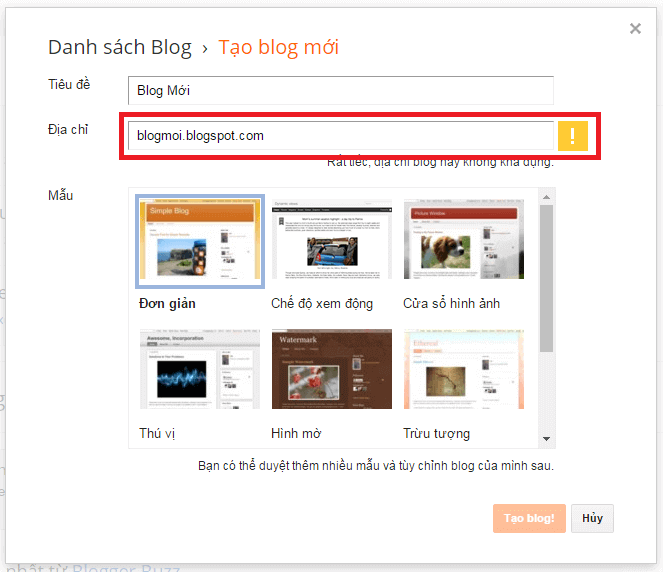
Task: Click the Cửa sổ hình ảnh label
Action: coord(451,304)
